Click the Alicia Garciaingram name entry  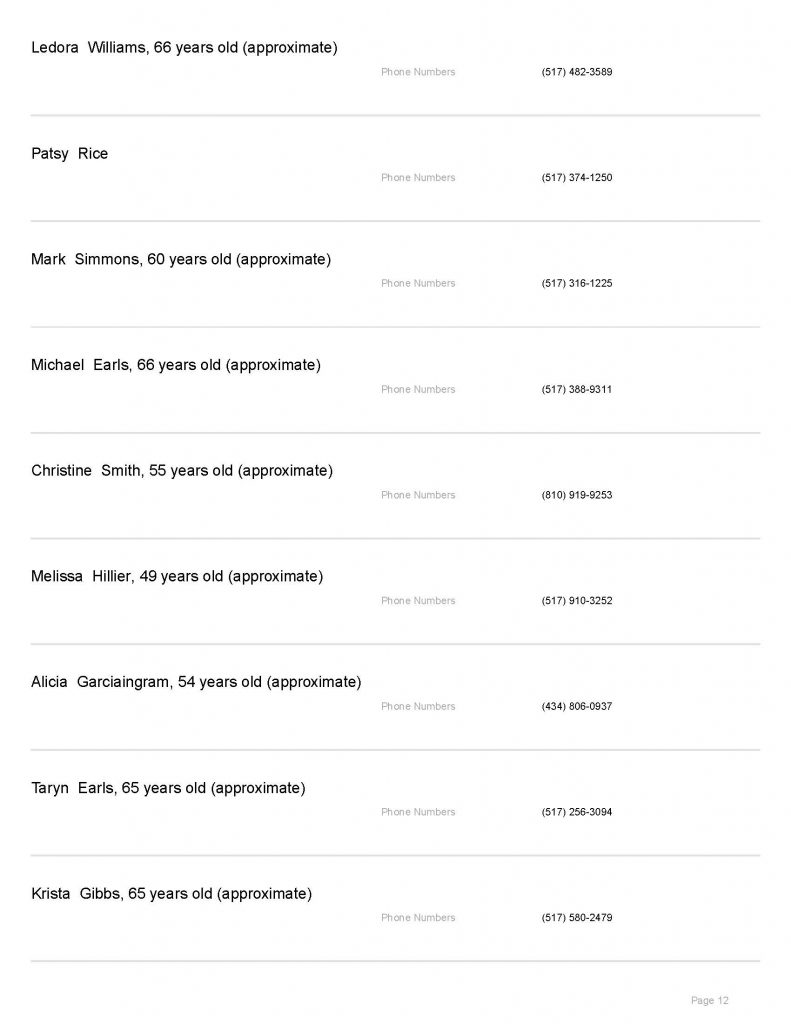pyautogui.click(x=196, y=683)
